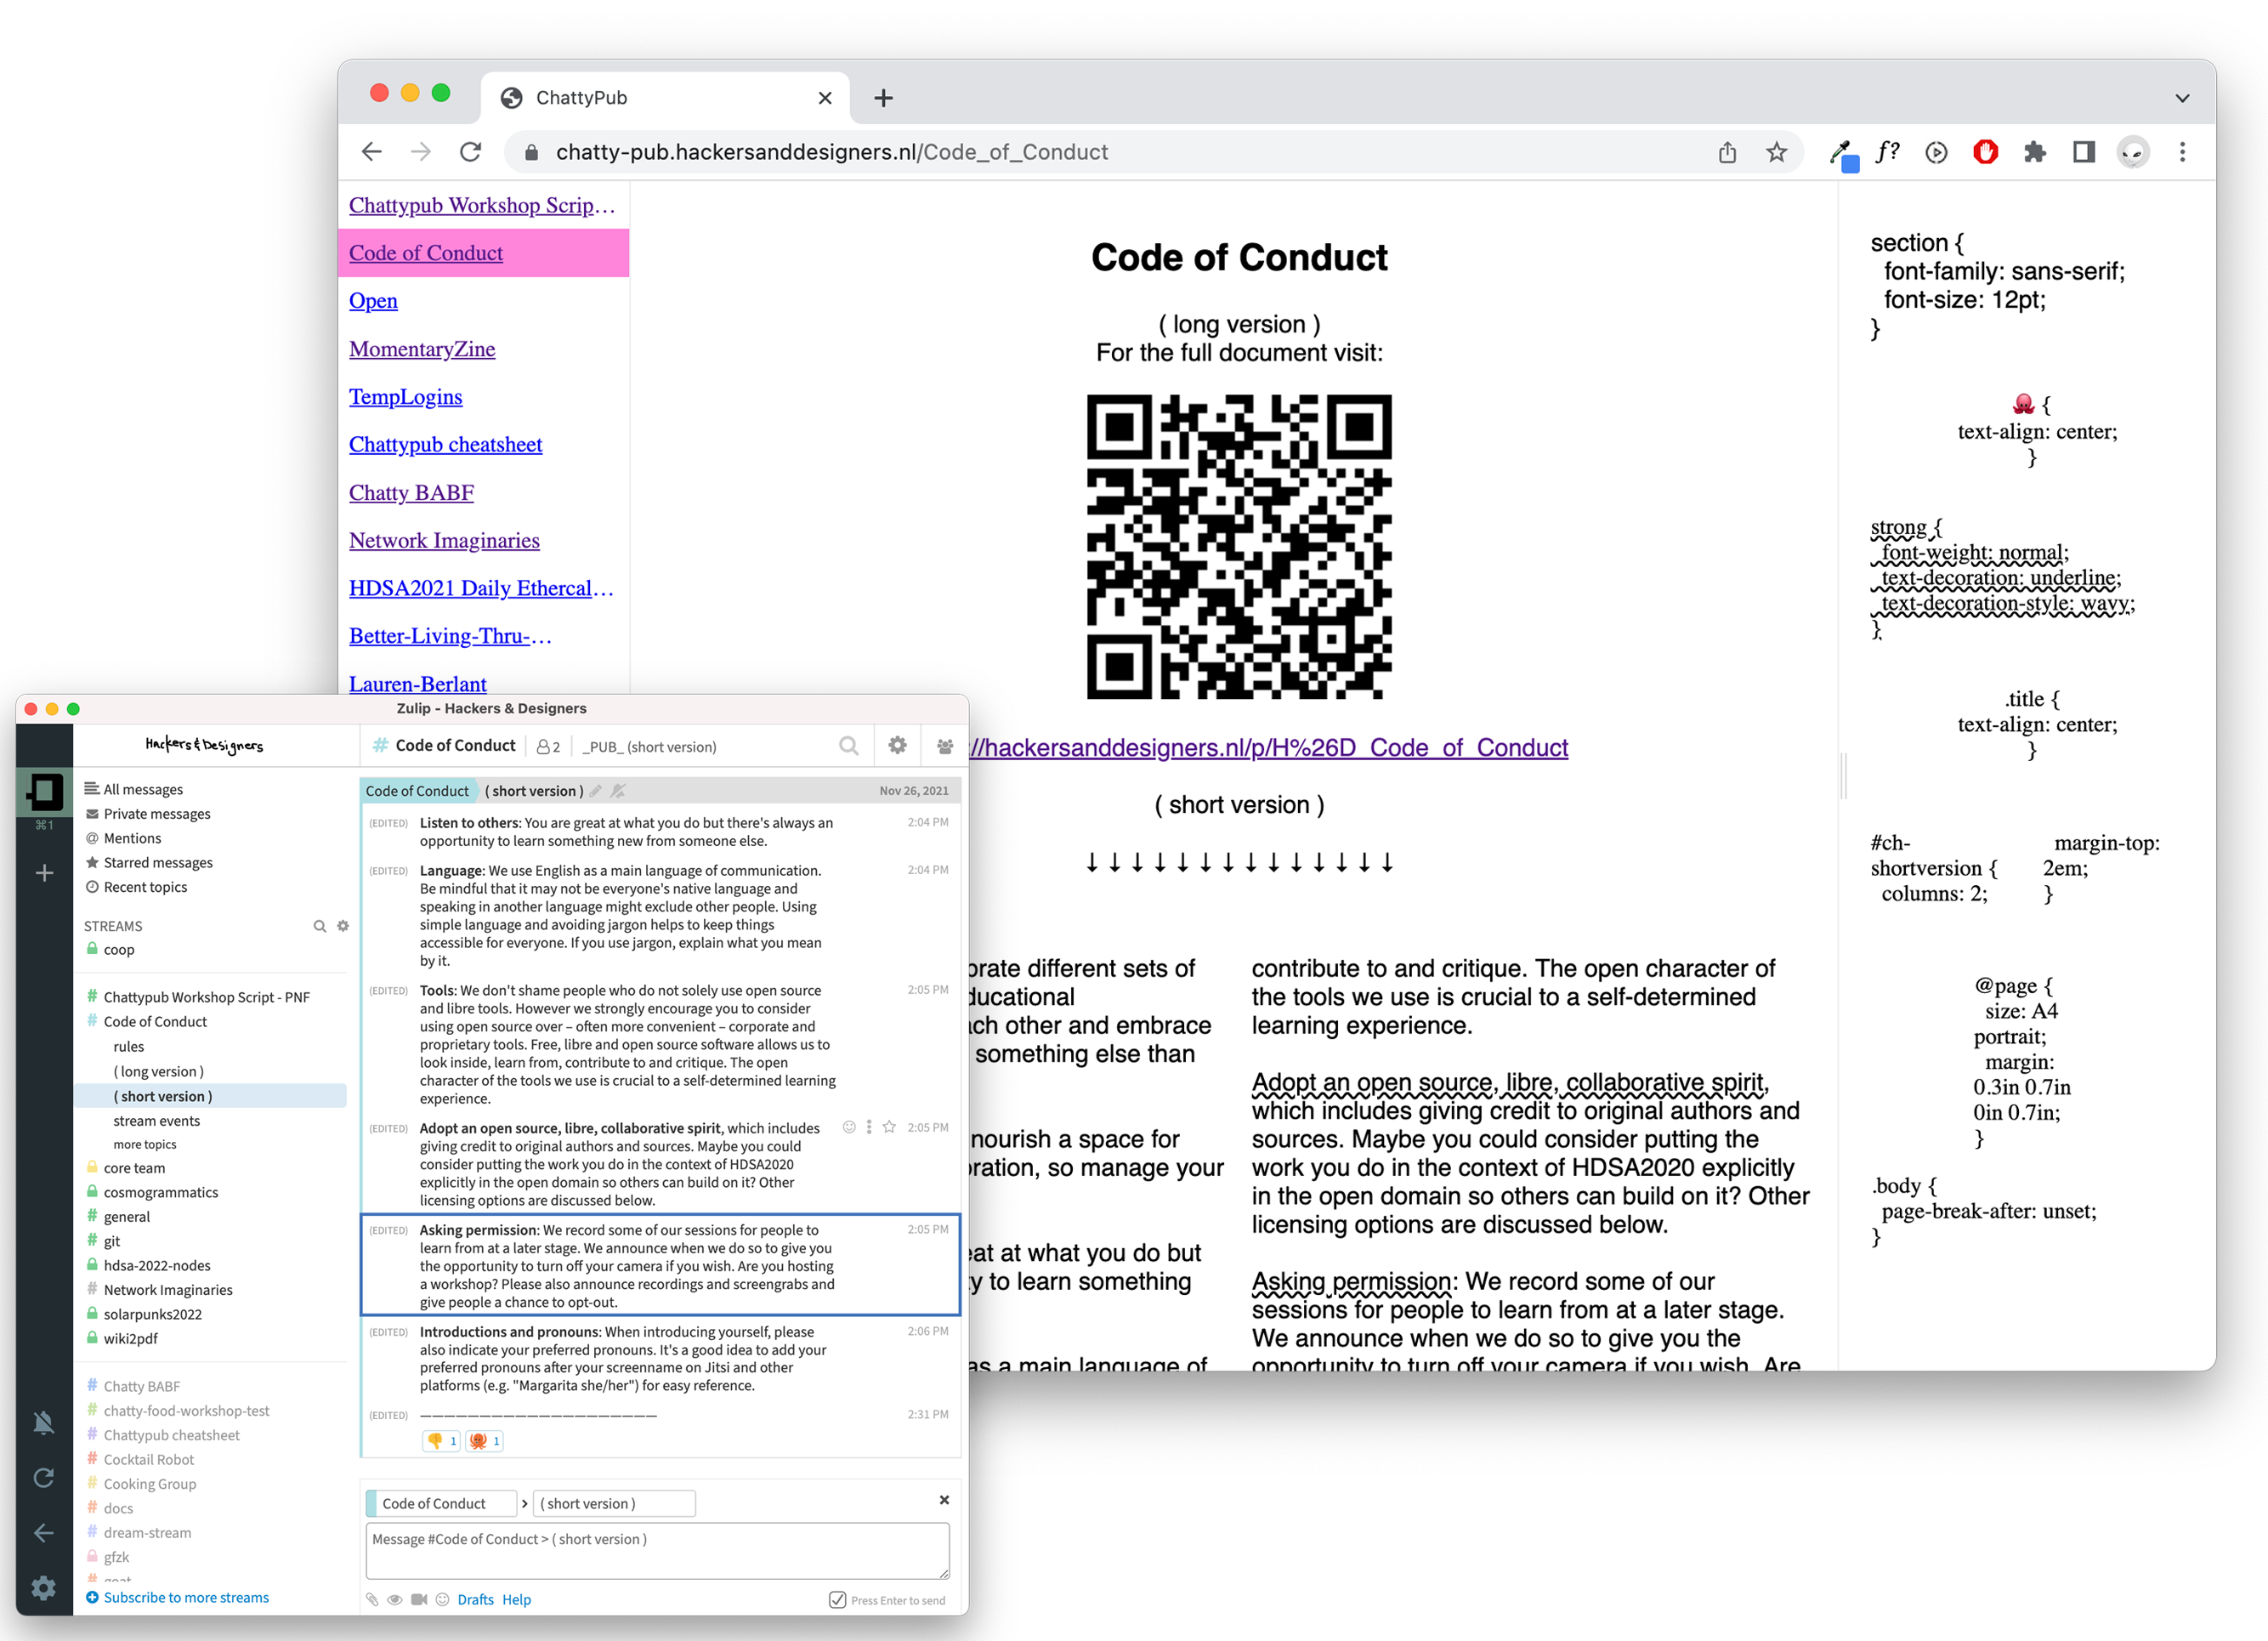Open the Chrome three-dot menu

2182,152
